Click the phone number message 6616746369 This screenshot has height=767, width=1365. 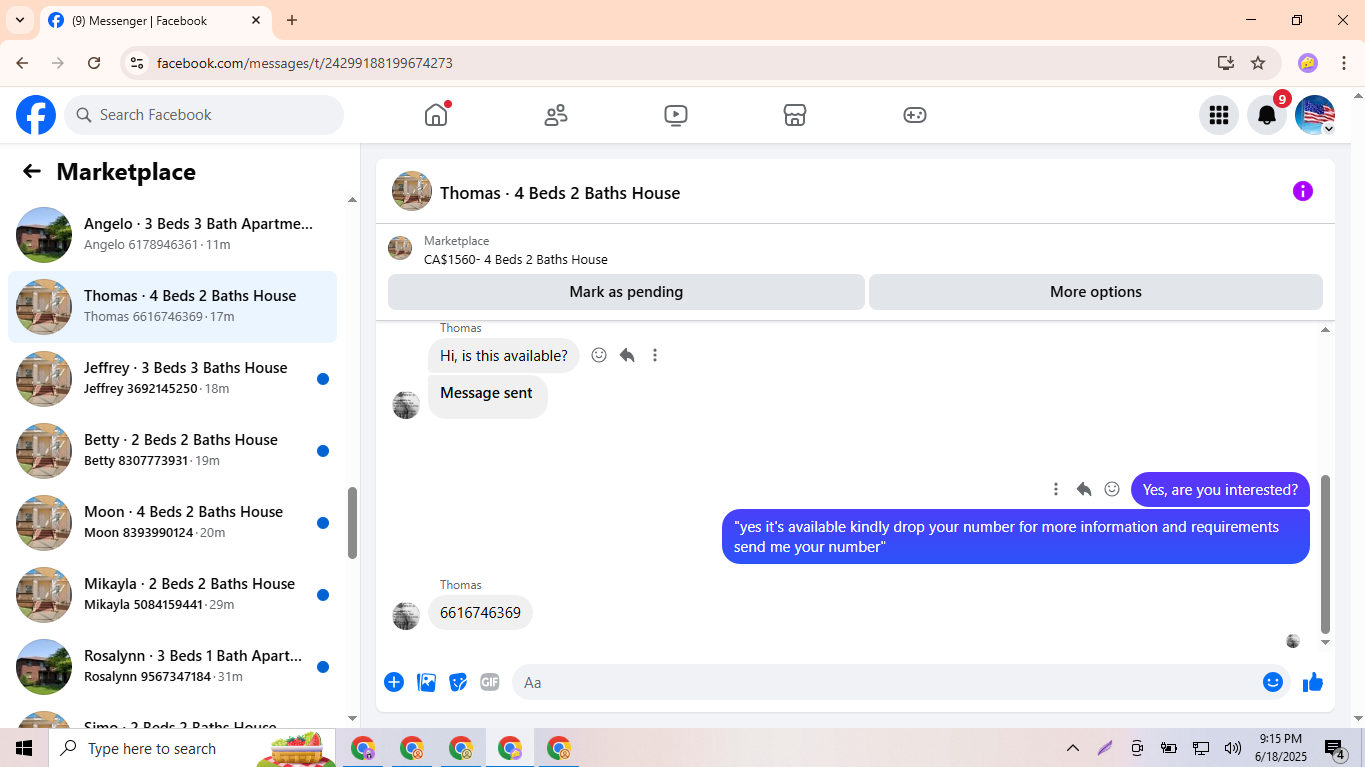pos(480,612)
